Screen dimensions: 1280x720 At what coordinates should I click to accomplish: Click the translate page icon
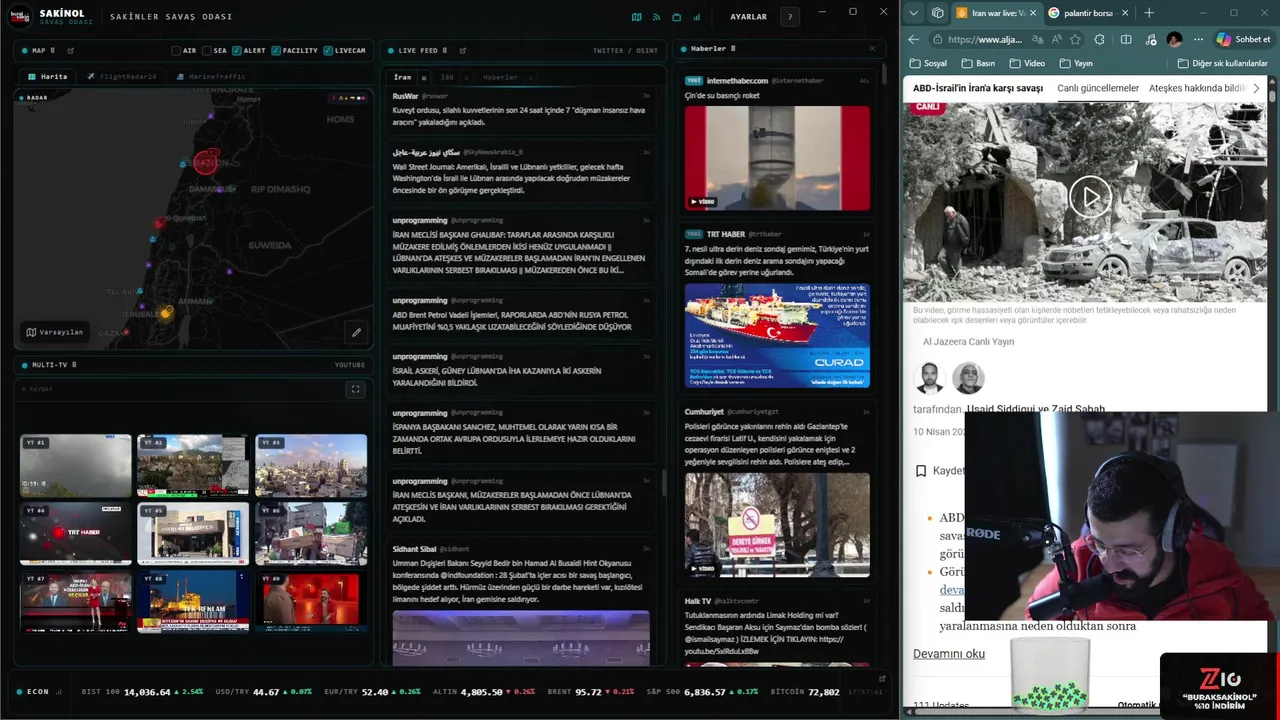coord(1036,39)
